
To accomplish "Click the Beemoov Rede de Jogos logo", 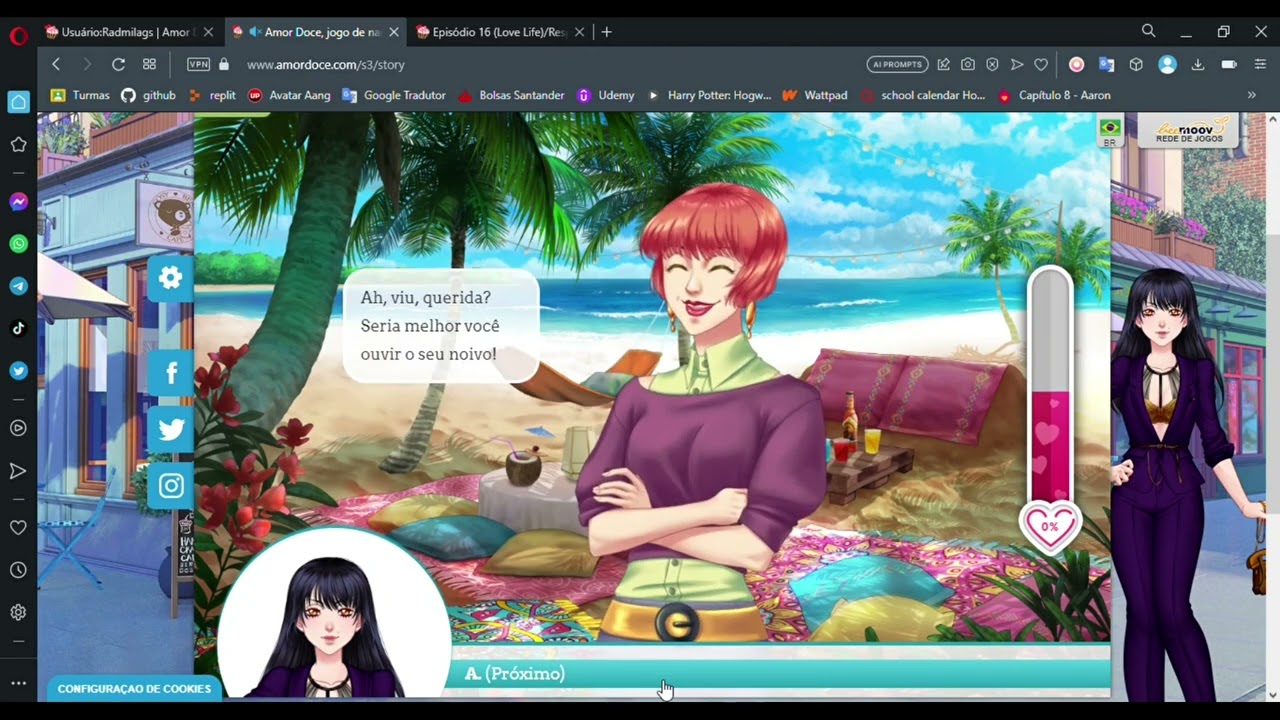I will (x=1188, y=131).
